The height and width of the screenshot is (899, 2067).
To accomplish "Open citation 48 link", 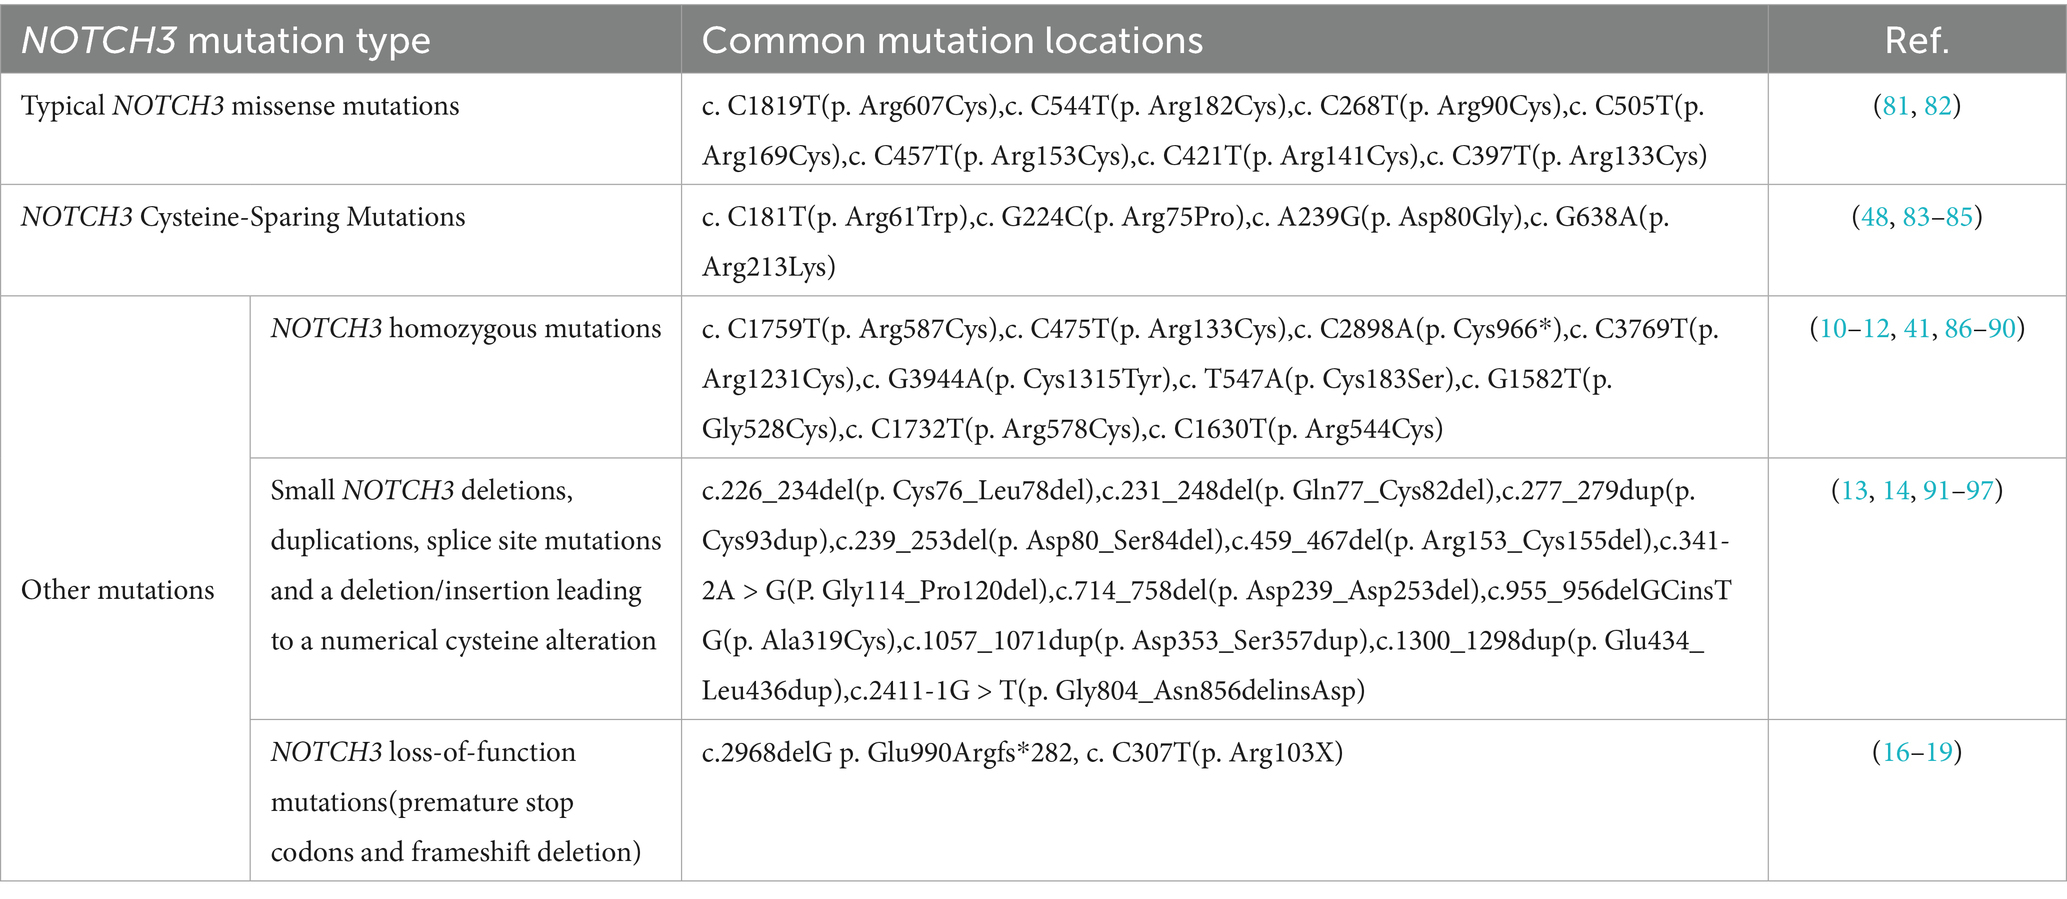I will click(1875, 217).
